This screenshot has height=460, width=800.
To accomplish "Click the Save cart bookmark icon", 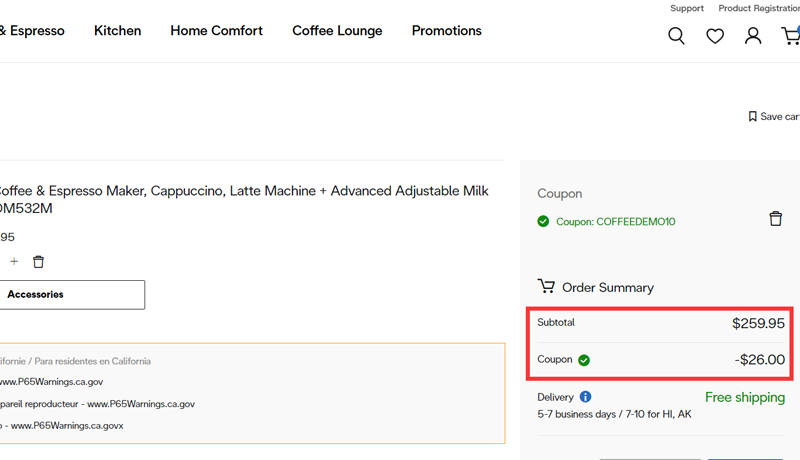I will click(753, 117).
